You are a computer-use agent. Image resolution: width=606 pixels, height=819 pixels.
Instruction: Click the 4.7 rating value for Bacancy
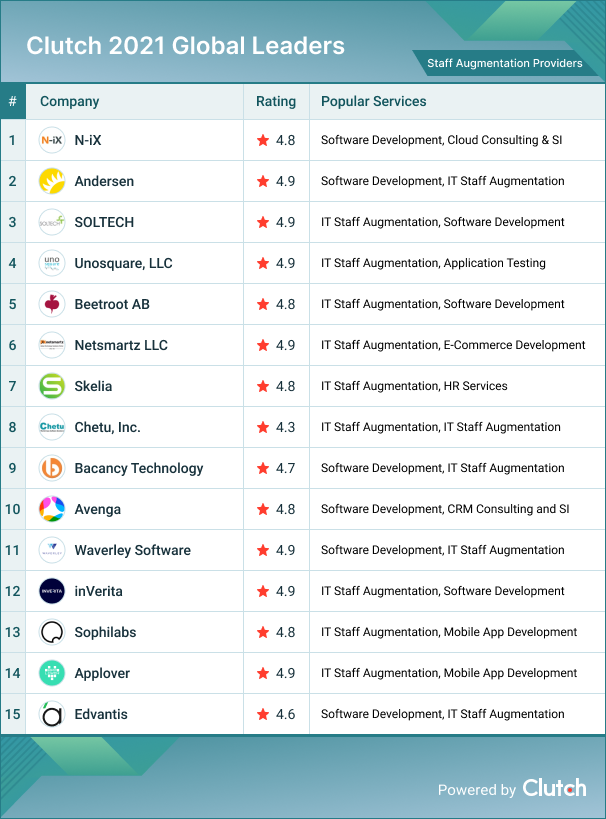[285, 468]
